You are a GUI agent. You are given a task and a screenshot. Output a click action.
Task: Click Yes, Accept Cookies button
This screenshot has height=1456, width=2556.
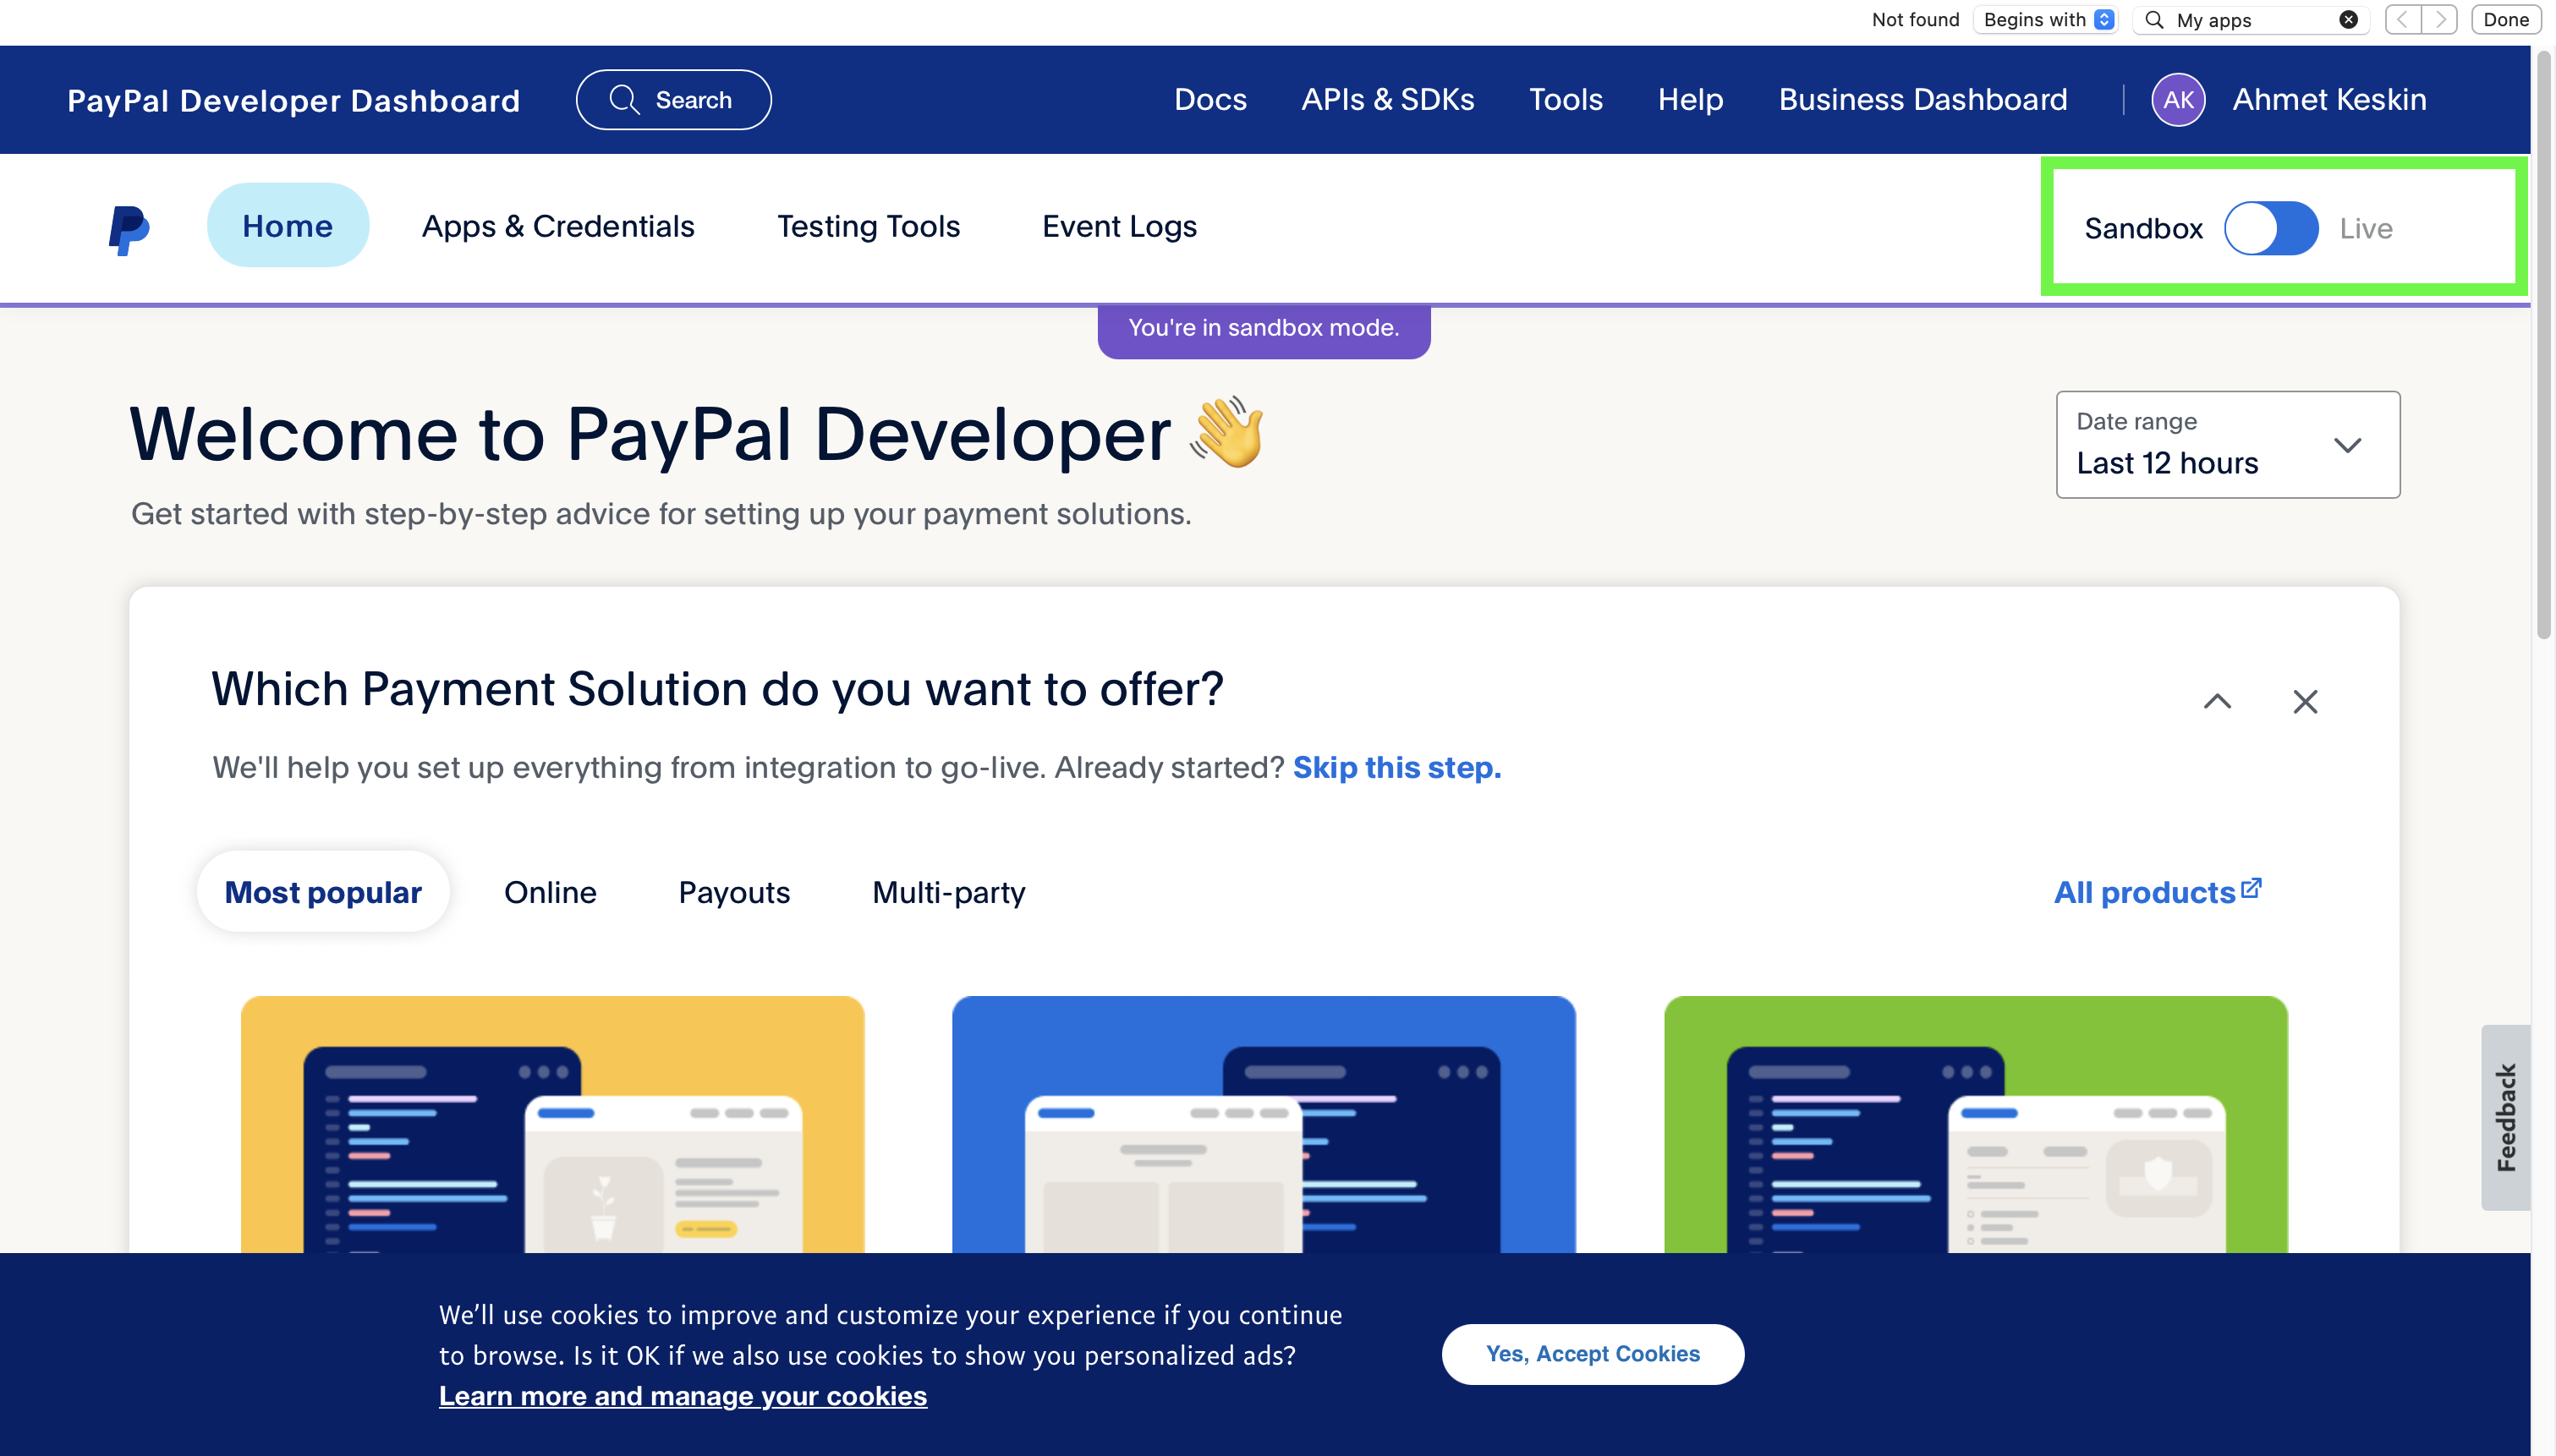pyautogui.click(x=1592, y=1354)
